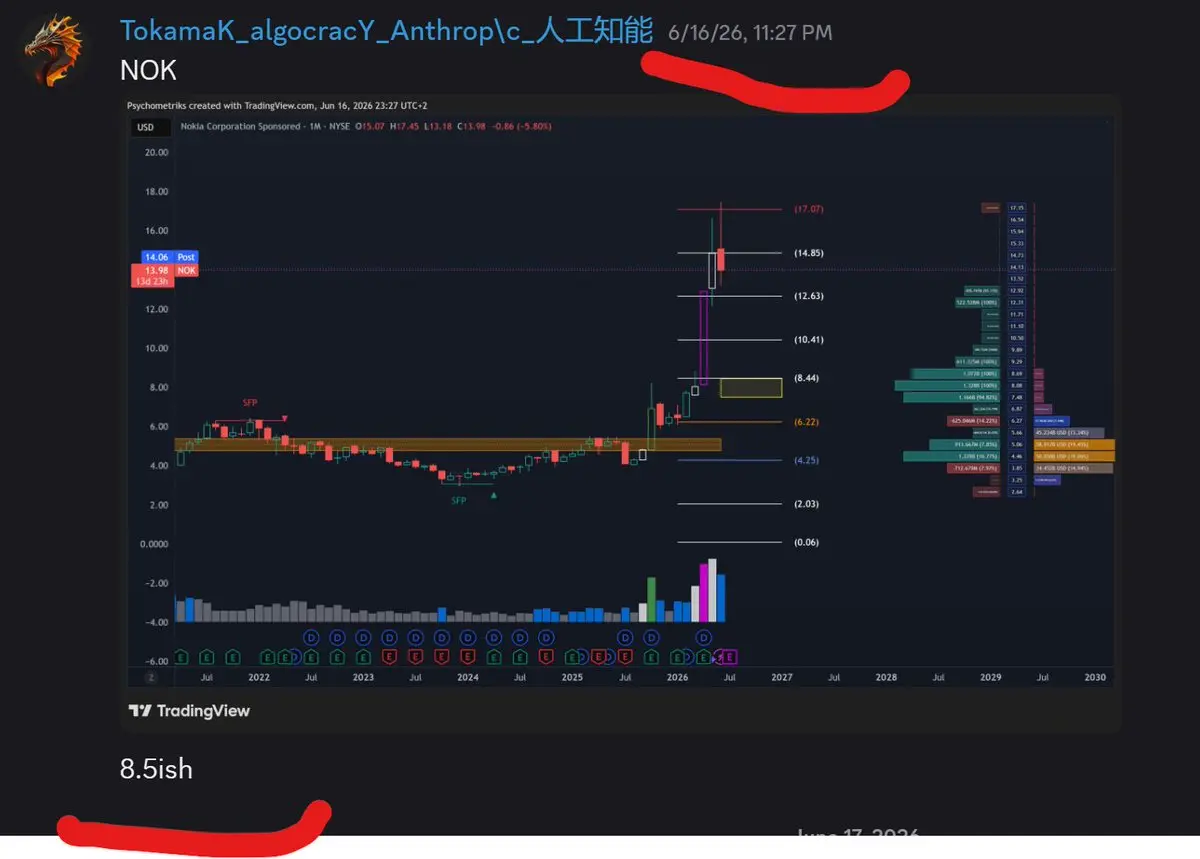Click the yellow outlined box near 8.44
Screen dimensions: 1200x859
(x=750, y=387)
